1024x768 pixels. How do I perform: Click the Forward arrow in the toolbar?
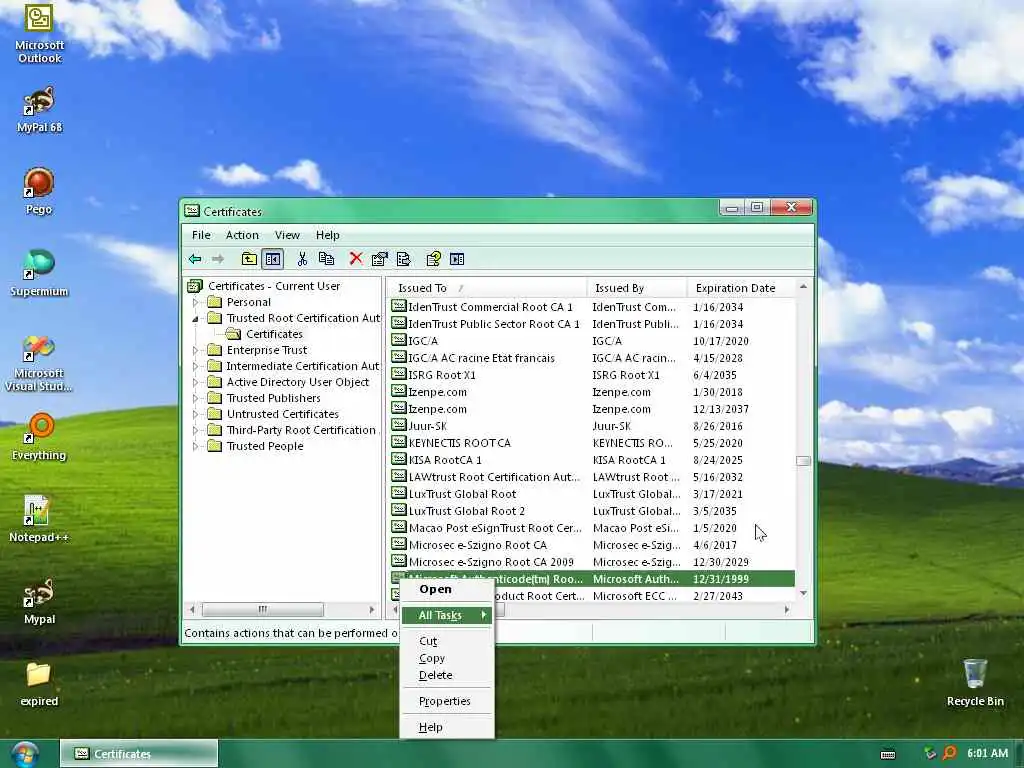(x=217, y=259)
